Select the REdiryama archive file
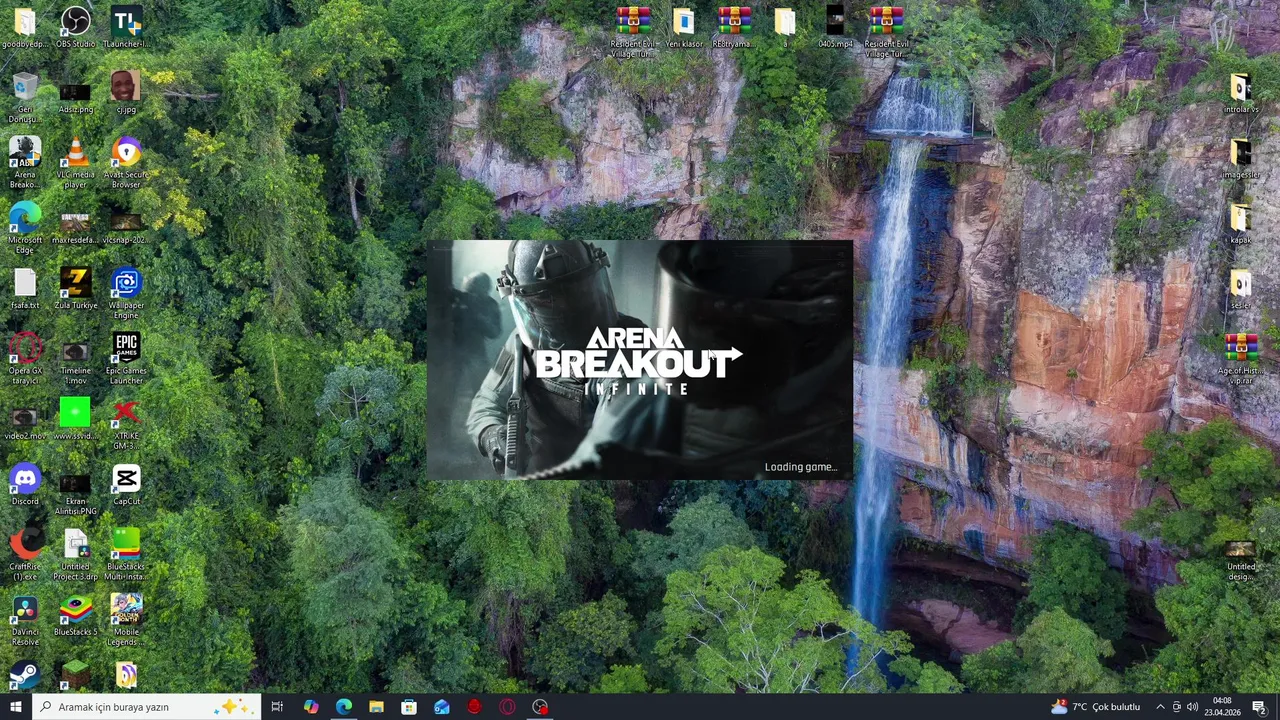 pos(734,27)
